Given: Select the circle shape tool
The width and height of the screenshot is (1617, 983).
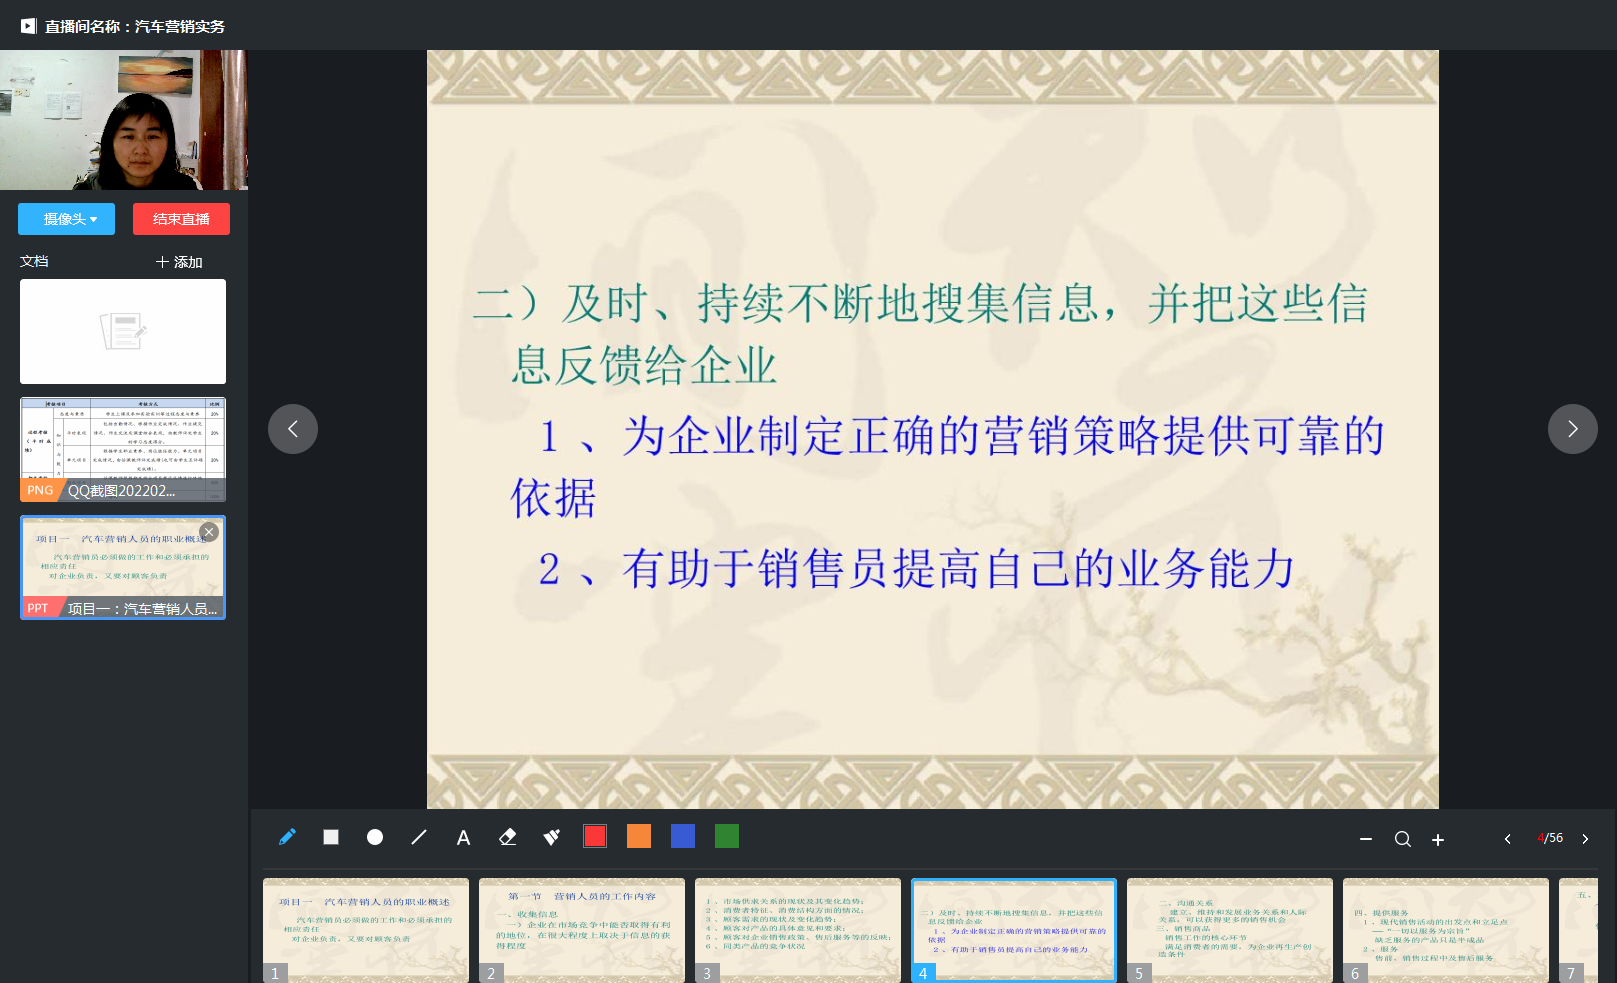Looking at the screenshot, I should (x=375, y=837).
